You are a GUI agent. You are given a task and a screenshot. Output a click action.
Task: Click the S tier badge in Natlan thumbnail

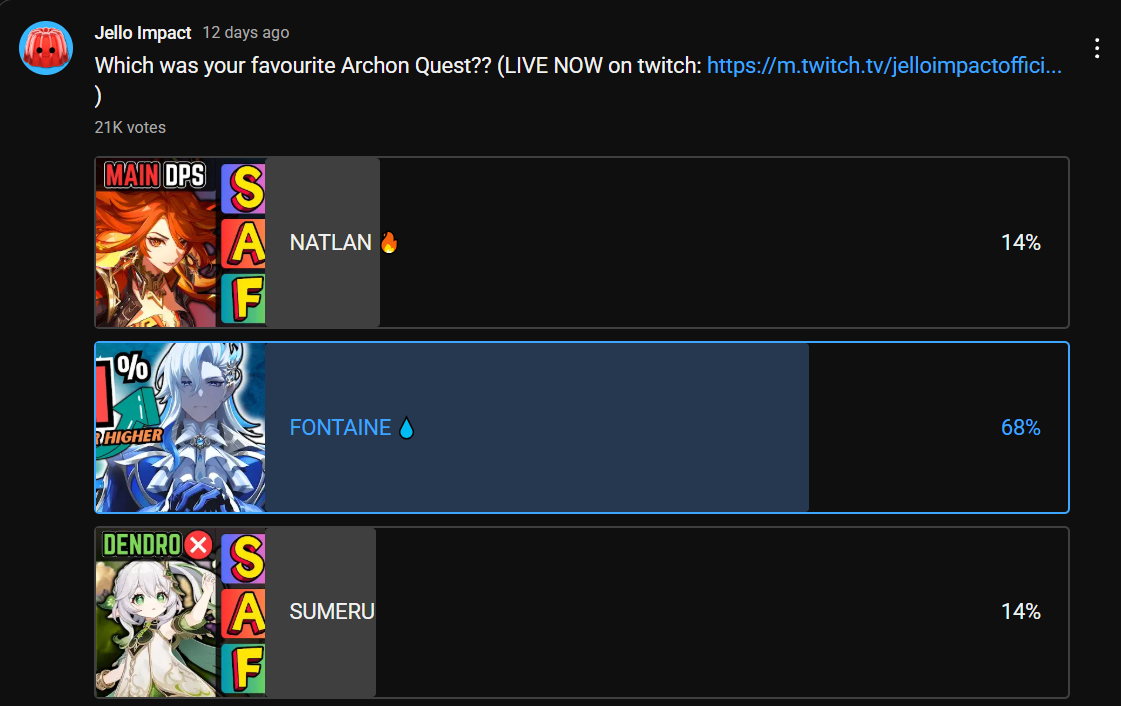[244, 189]
